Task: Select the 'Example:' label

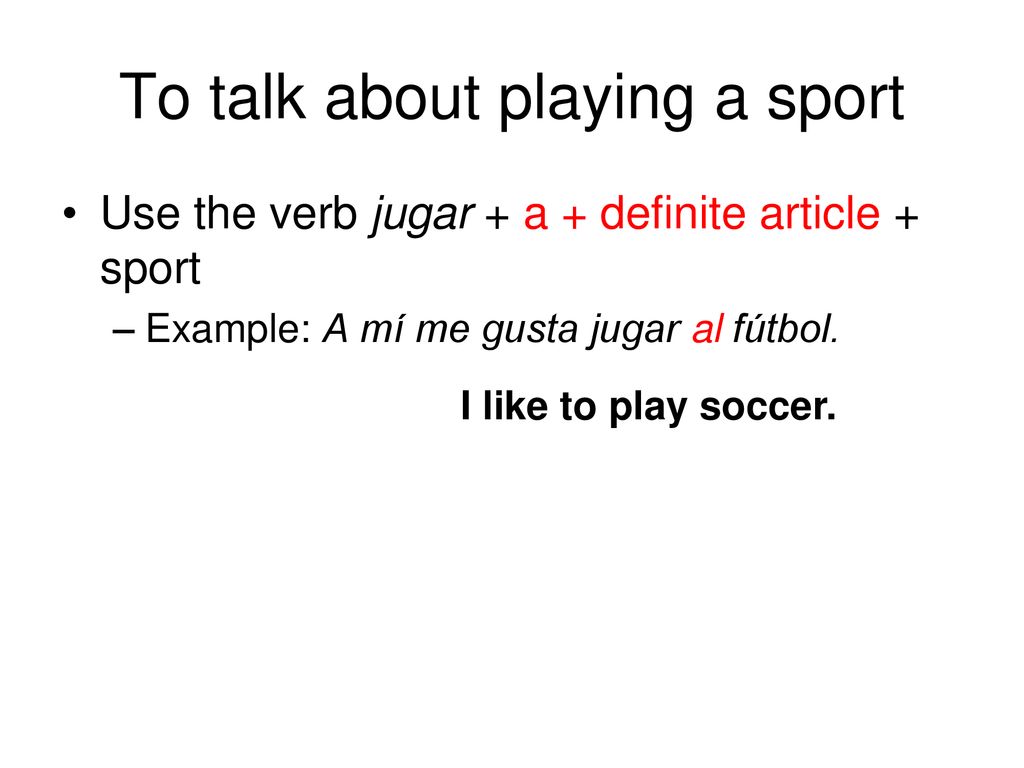Action: coord(229,330)
